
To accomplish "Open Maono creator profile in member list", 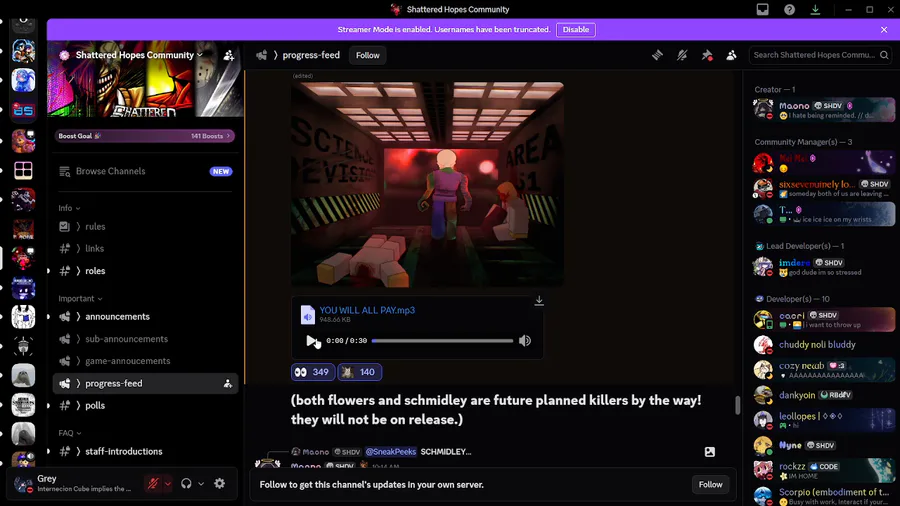I will pos(823,110).
